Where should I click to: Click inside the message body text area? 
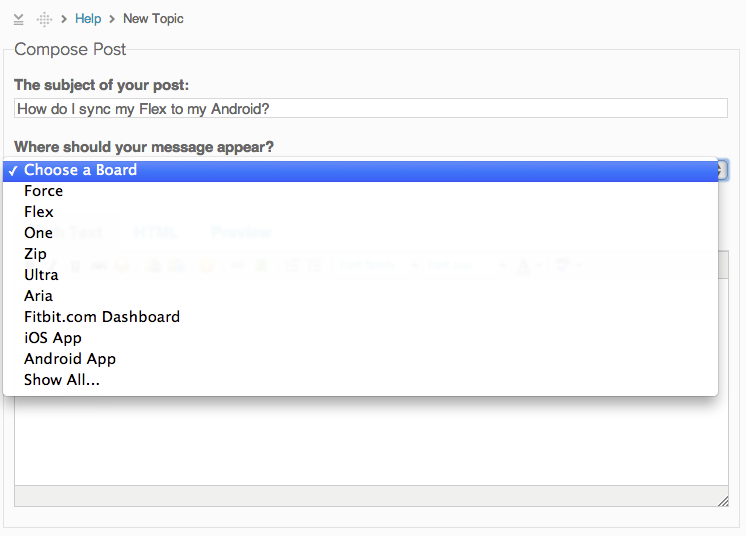[x=371, y=440]
